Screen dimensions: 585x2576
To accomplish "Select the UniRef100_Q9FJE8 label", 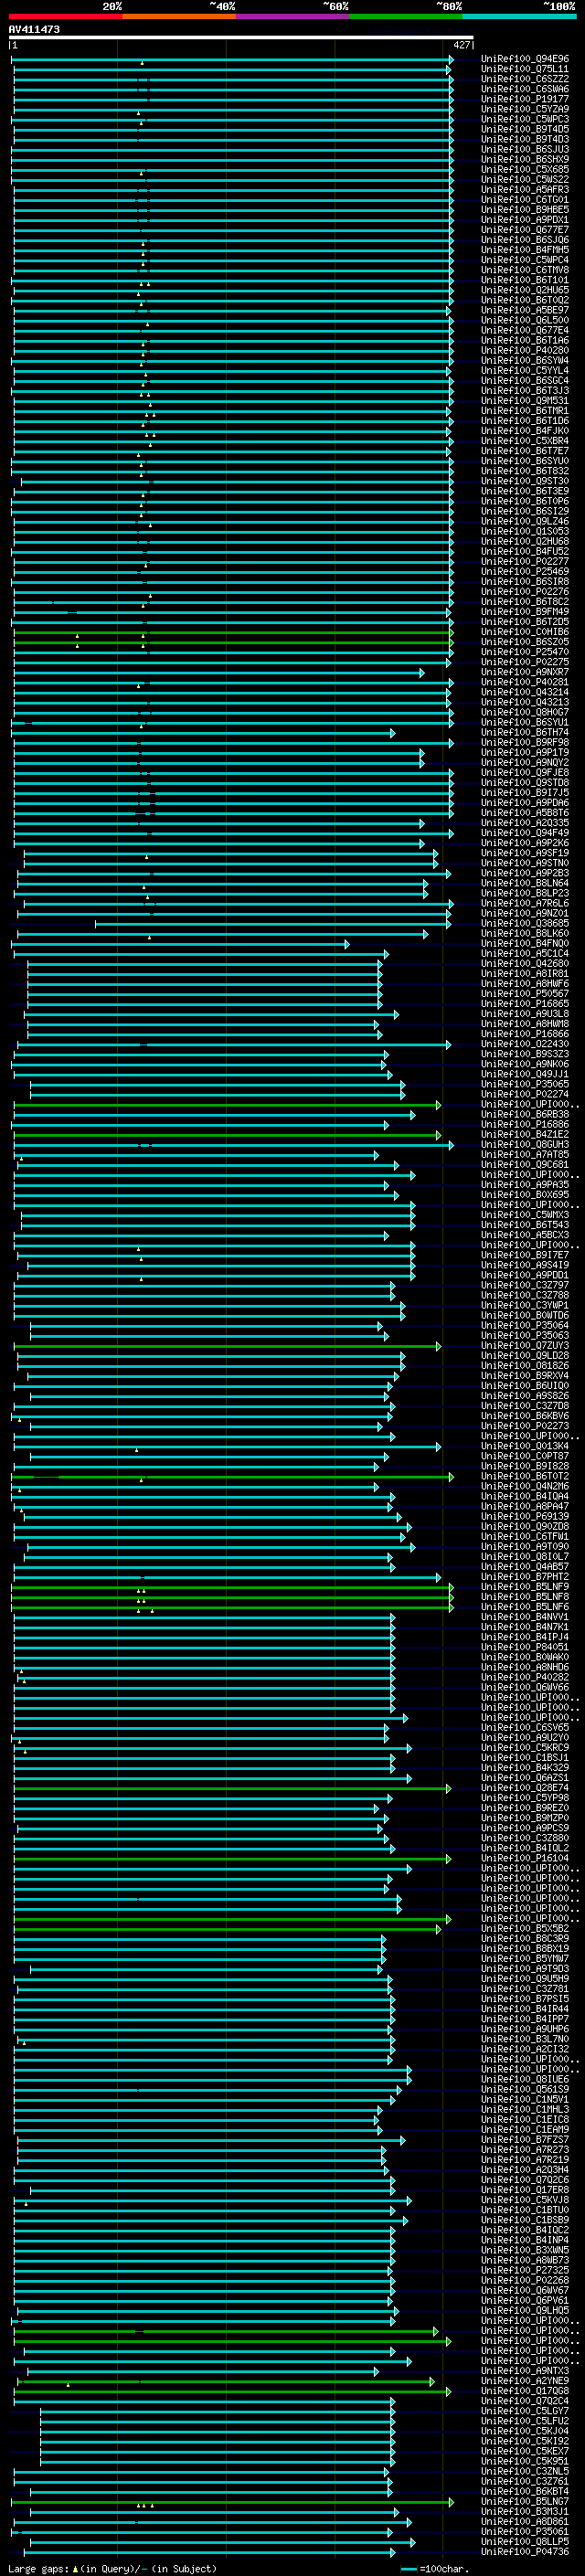I will 525,772.
